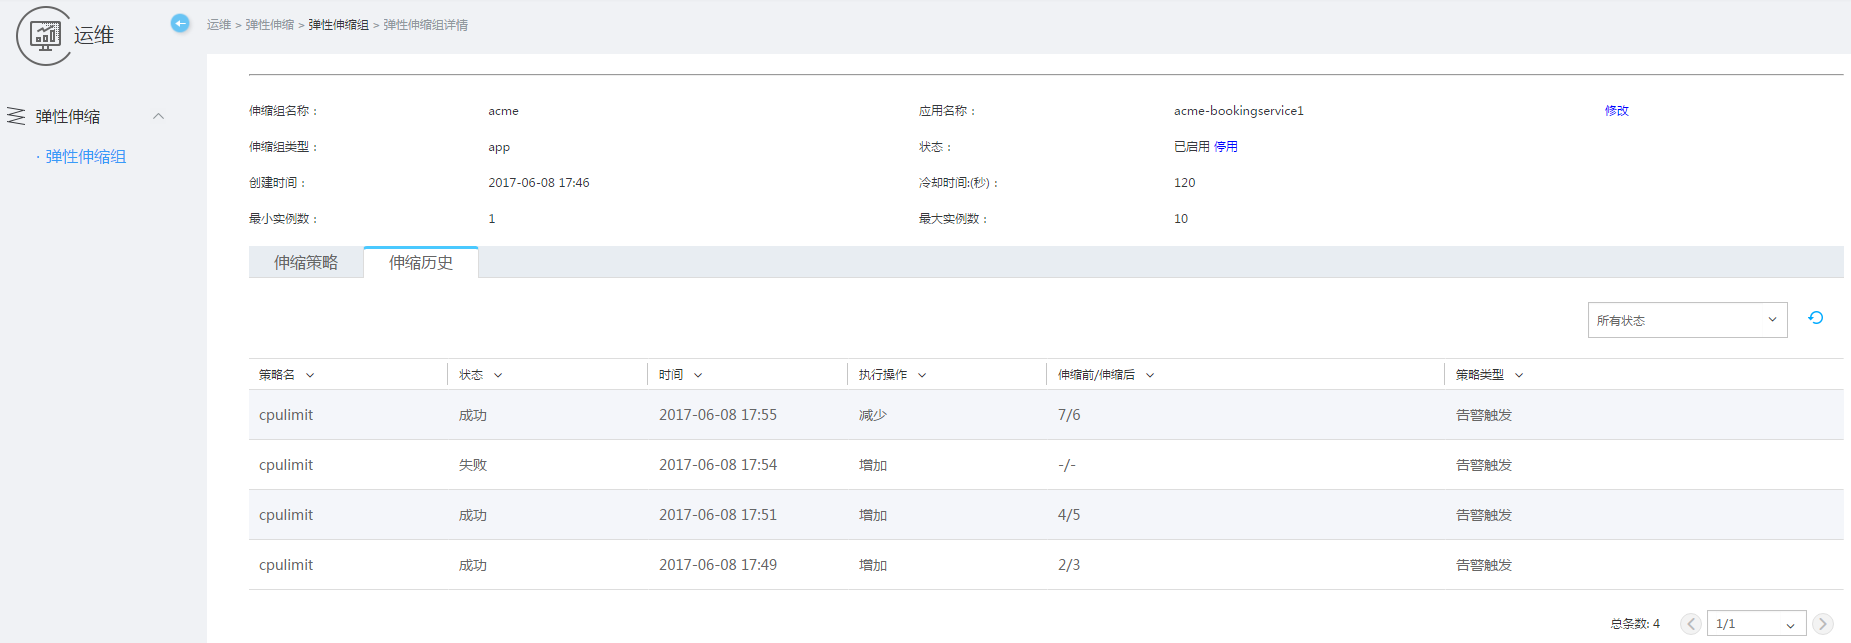Viewport: 1851px width, 643px height.
Task: Select the 伸缩历史 tab
Action: tap(421, 262)
